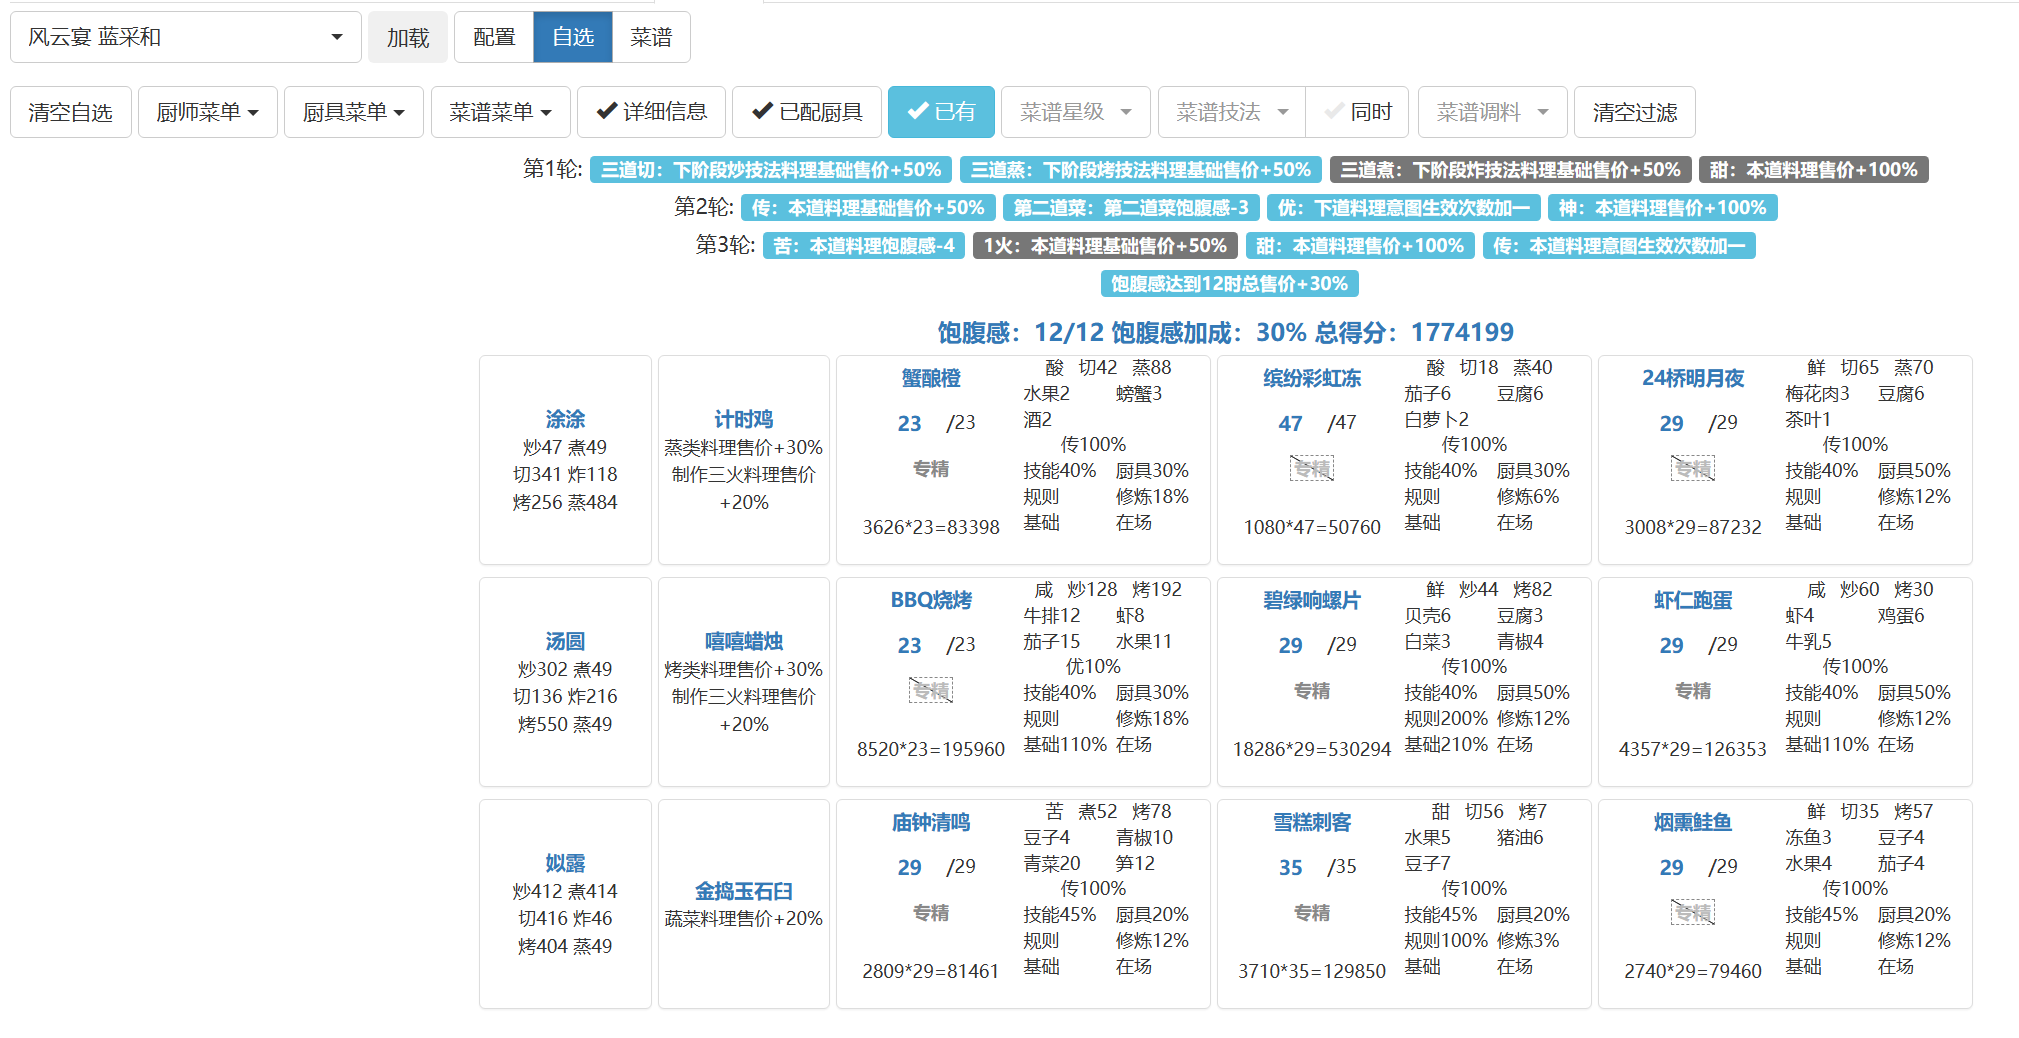Toggle 专精 on 碧绿响螺片 card
Viewport: 2019px width, 1038px height.
pyautogui.click(x=1312, y=691)
